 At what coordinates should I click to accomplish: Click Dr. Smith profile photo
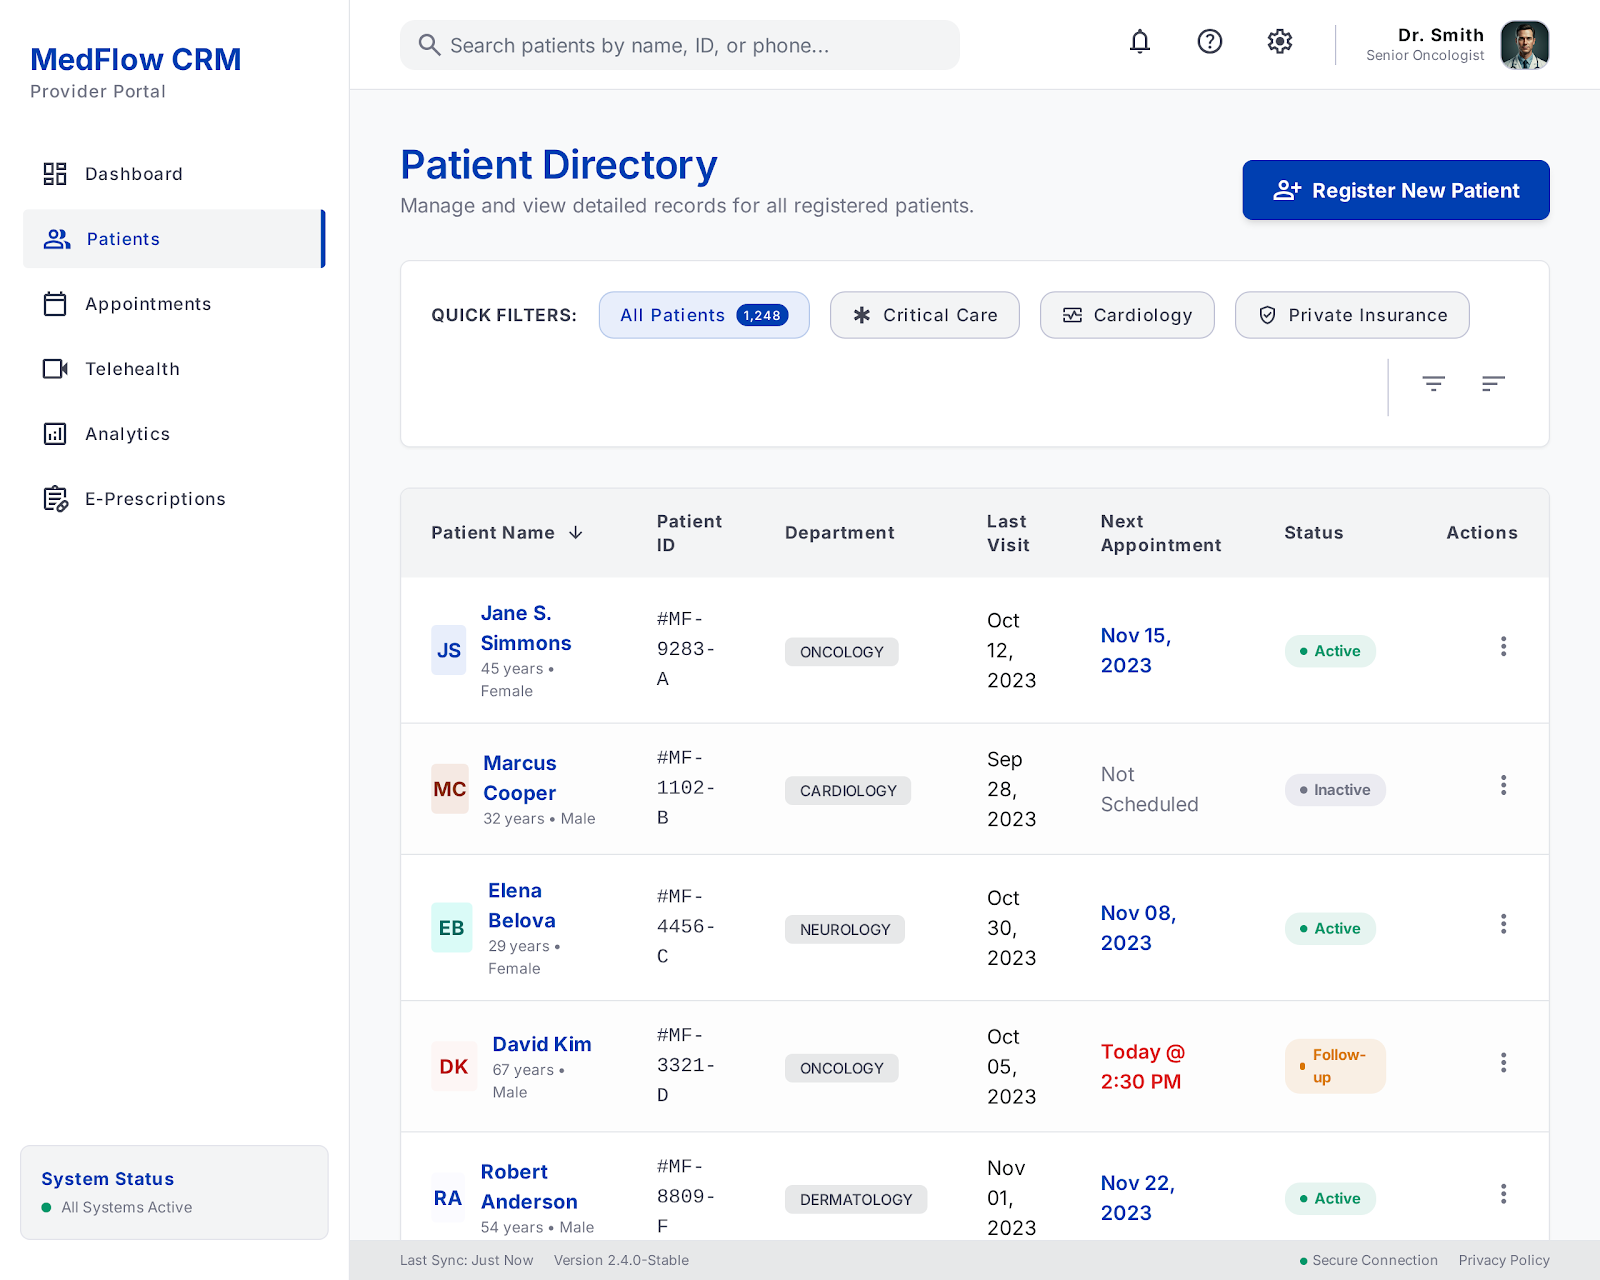(1525, 45)
